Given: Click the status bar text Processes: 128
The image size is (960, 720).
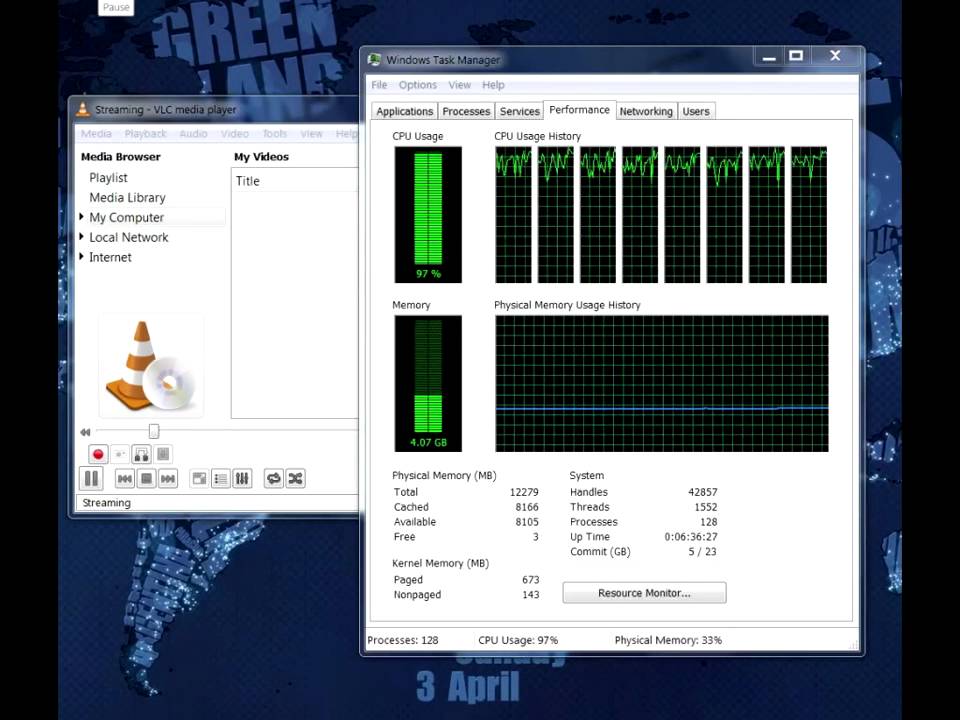Looking at the screenshot, I should tap(403, 640).
